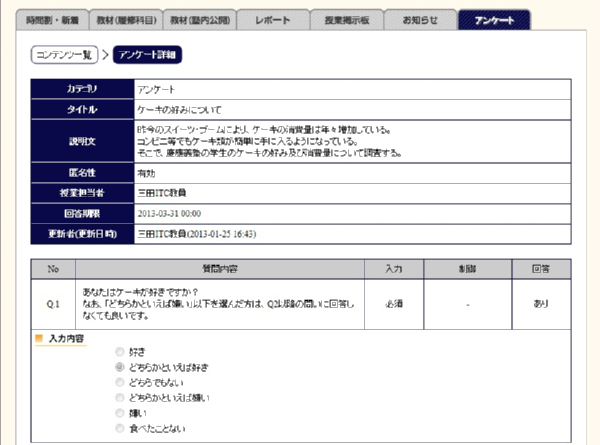This screenshot has height=445, width=600.
Task: Click the orange 入力内容 section icon
Action: tap(40, 339)
